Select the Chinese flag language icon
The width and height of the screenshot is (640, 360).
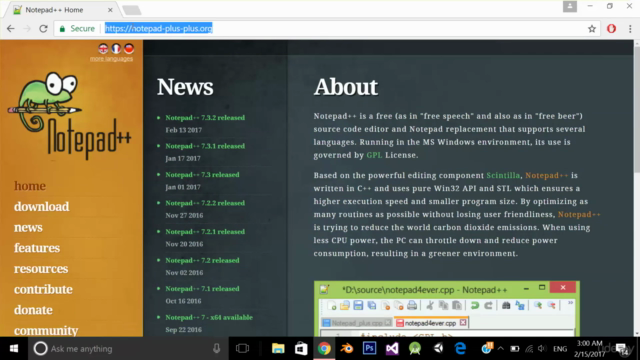click(129, 49)
